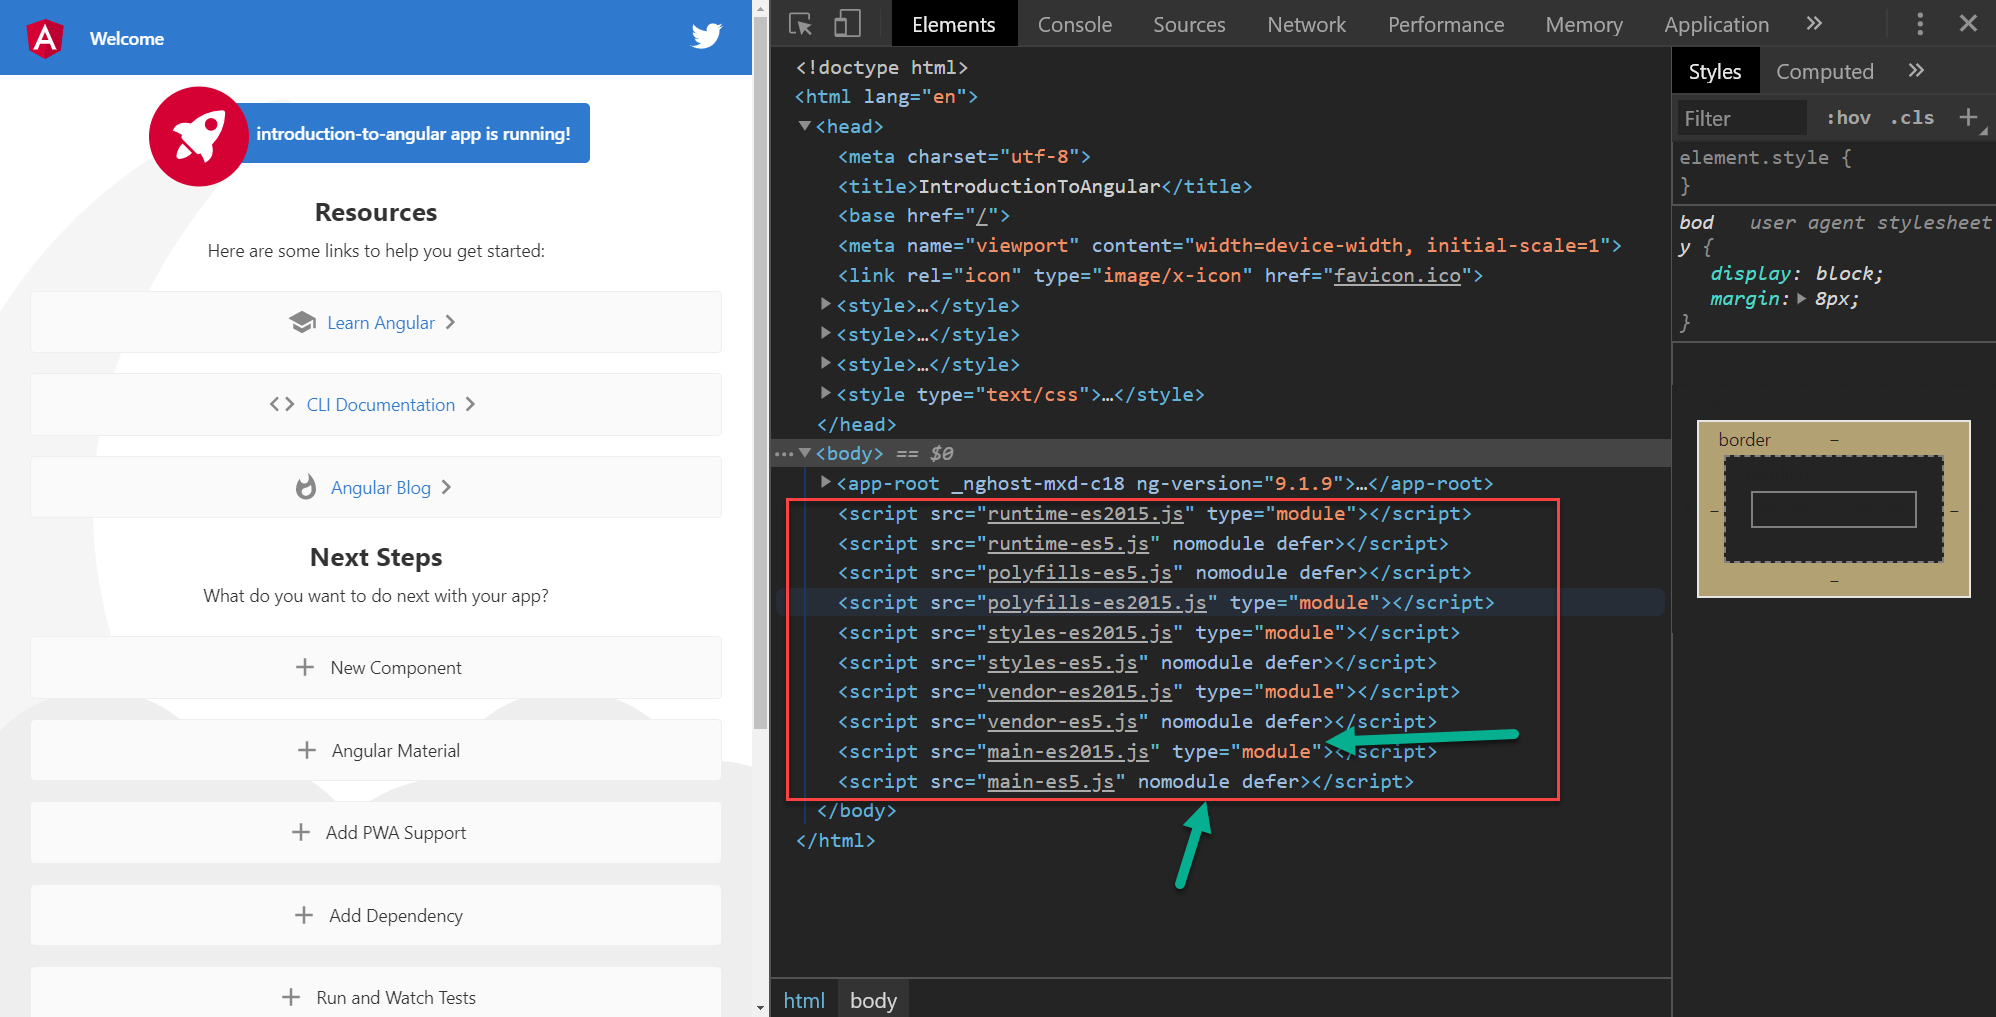Image resolution: width=1996 pixels, height=1017 pixels.
Task: Click the plus icon beside Angular Material
Action: pos(307,750)
